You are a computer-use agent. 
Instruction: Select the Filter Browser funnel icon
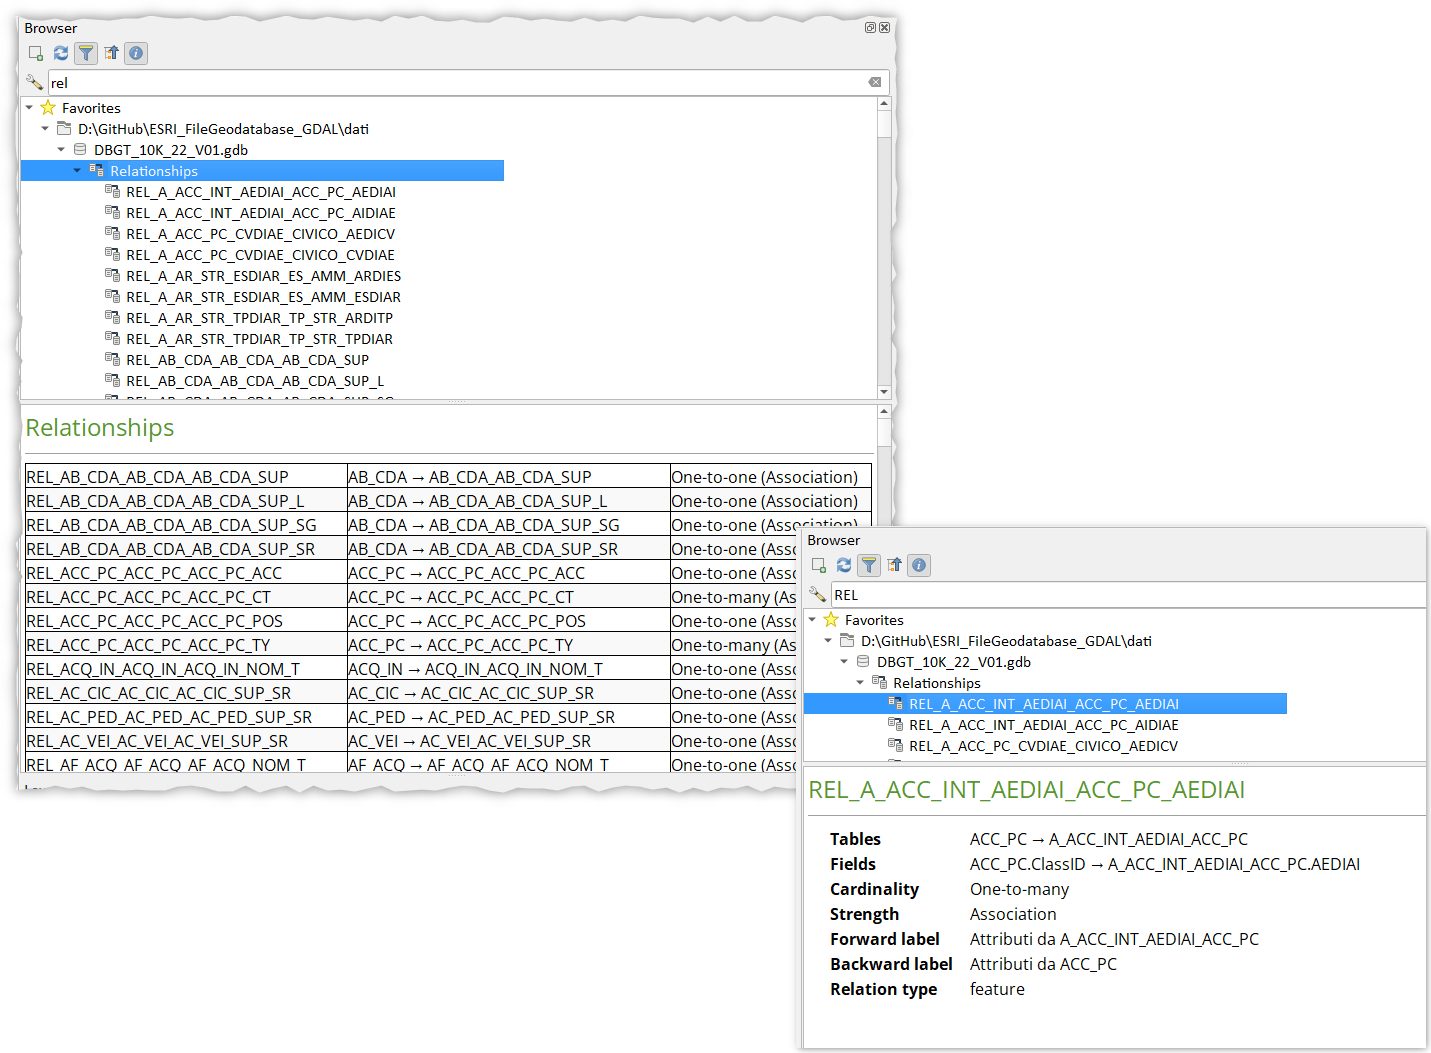point(85,53)
